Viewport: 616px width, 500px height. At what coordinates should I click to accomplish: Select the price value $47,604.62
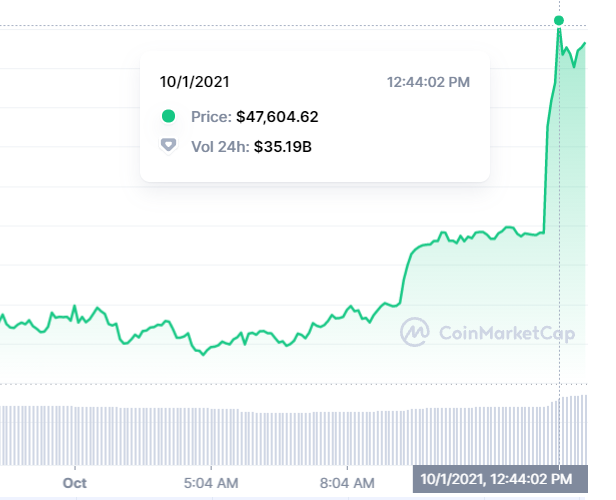click(x=277, y=117)
